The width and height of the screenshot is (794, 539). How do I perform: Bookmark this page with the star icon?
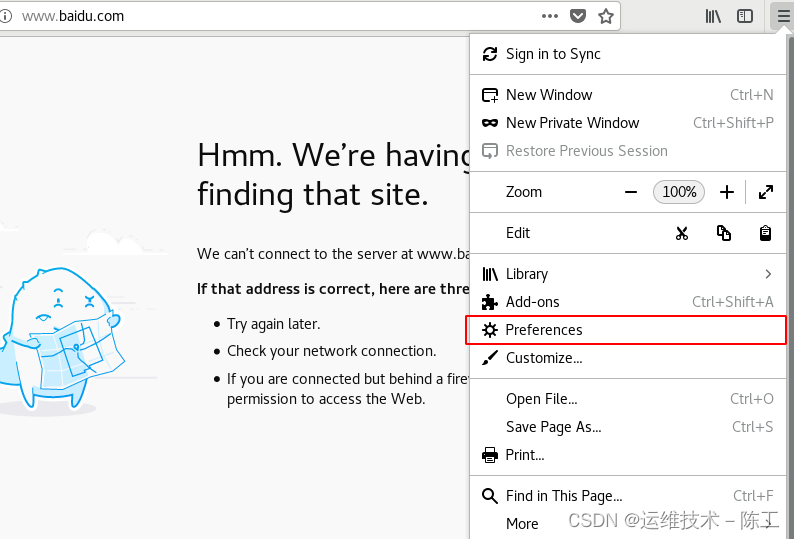606,16
